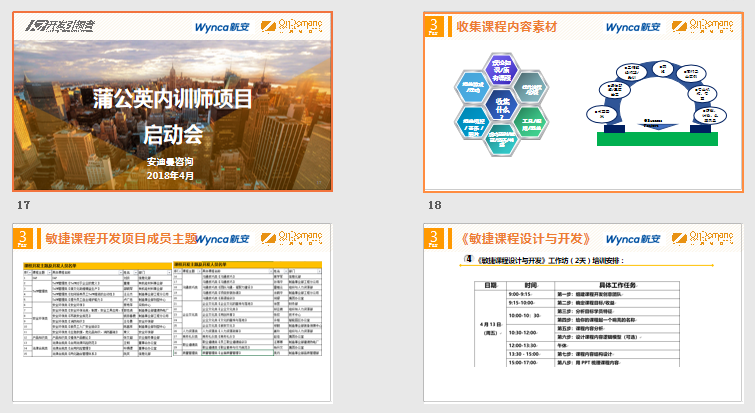Click the orange OnDemand logo on slide 17

click(291, 27)
